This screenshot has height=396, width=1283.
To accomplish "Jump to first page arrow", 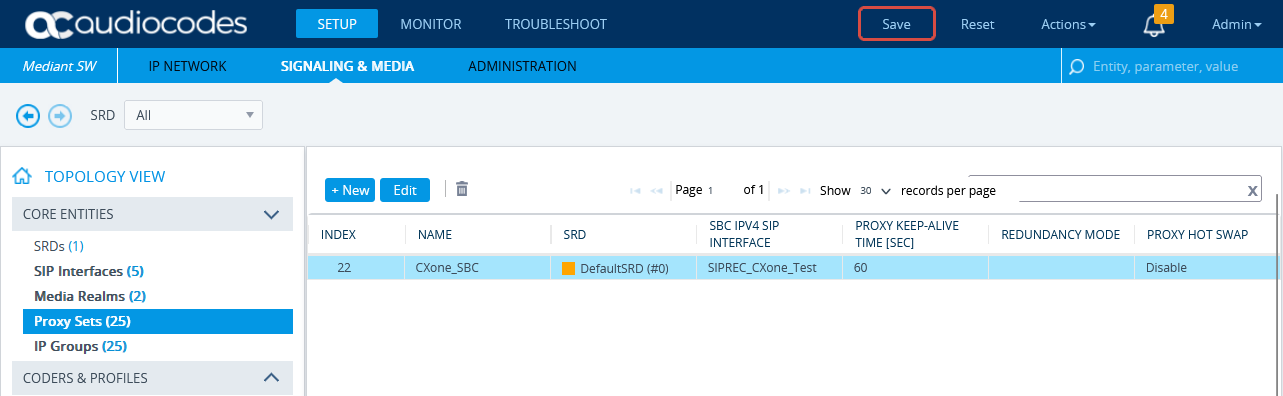I will [635, 190].
